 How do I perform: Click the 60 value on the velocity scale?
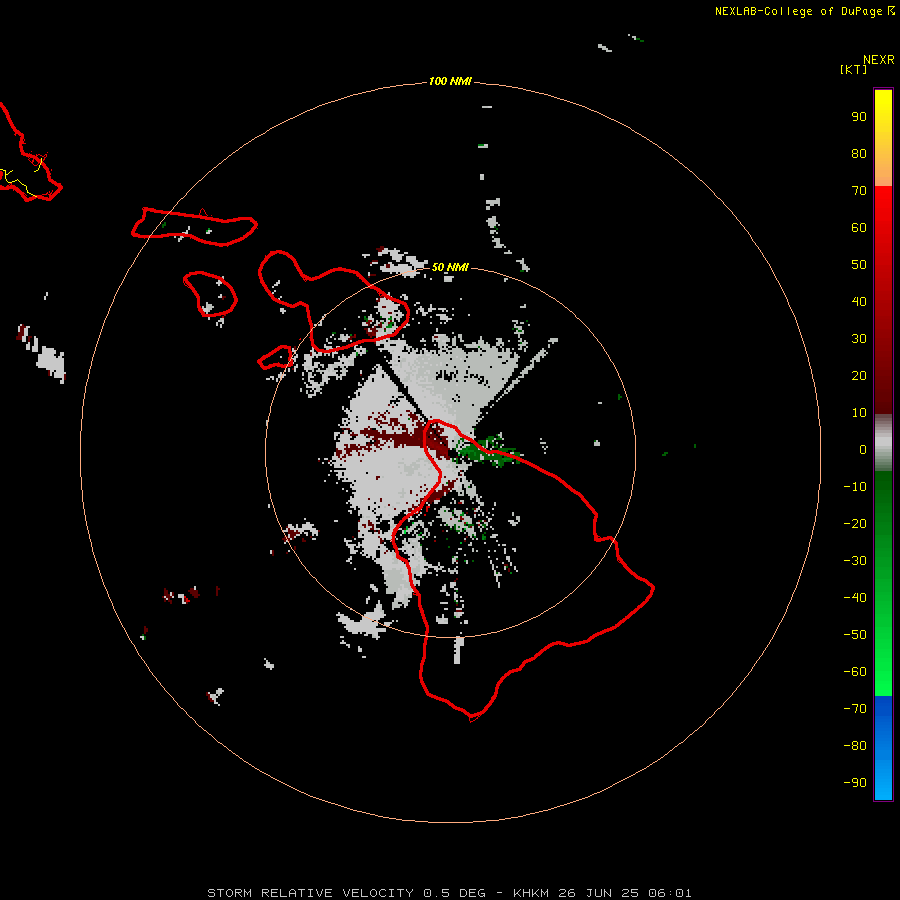(x=859, y=227)
